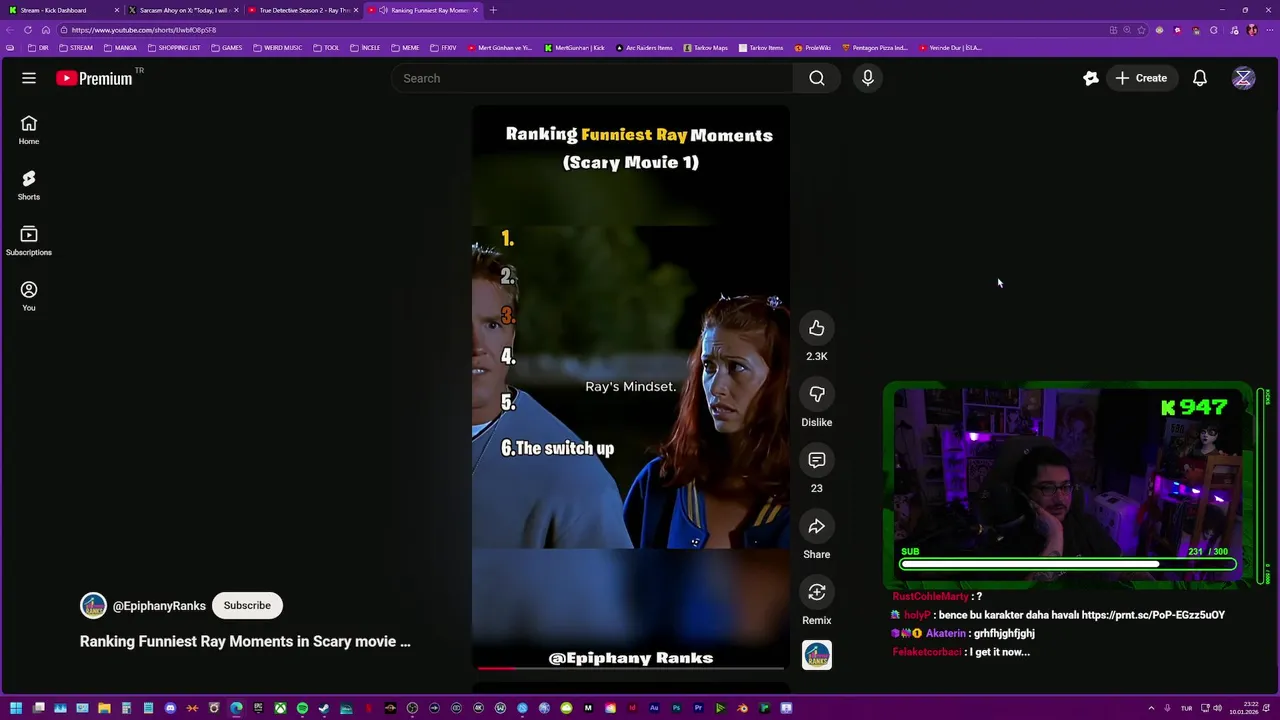
Task: Open Discord from the taskbar
Action: (x=170, y=709)
